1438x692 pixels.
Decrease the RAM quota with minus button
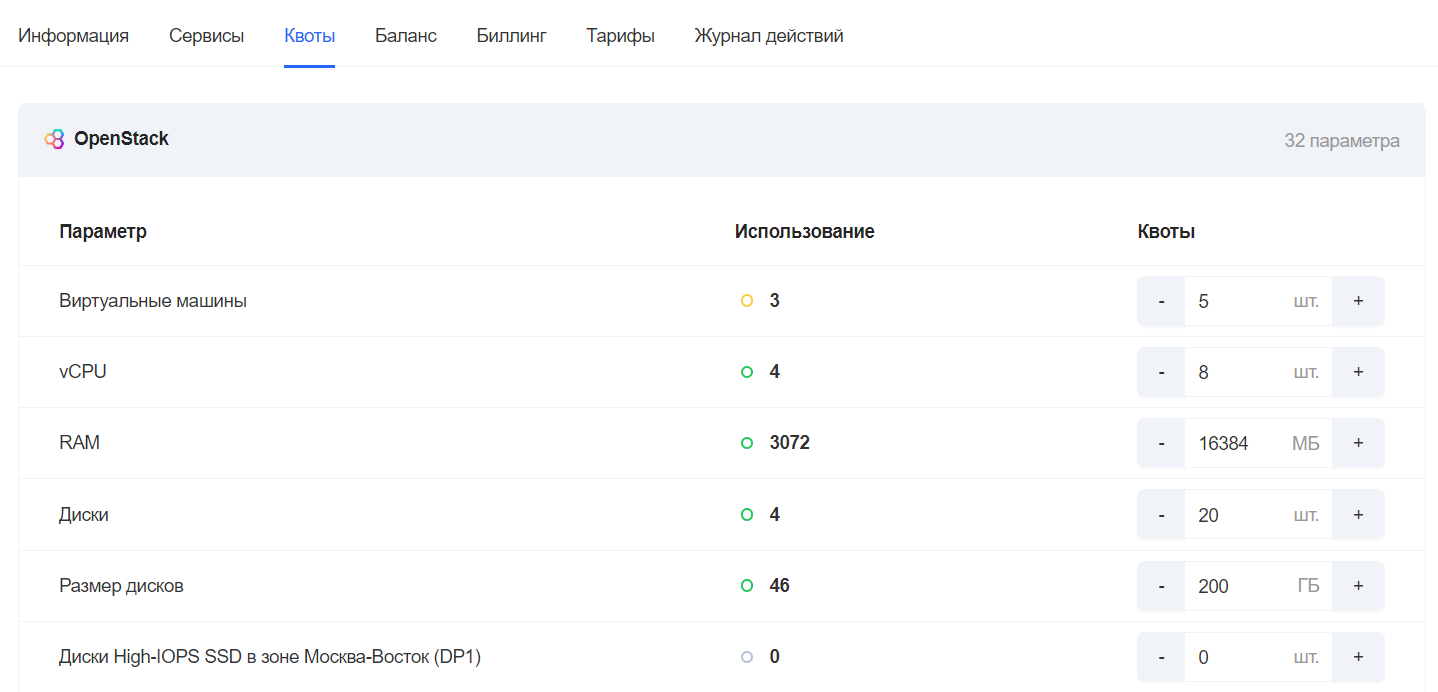(1161, 443)
